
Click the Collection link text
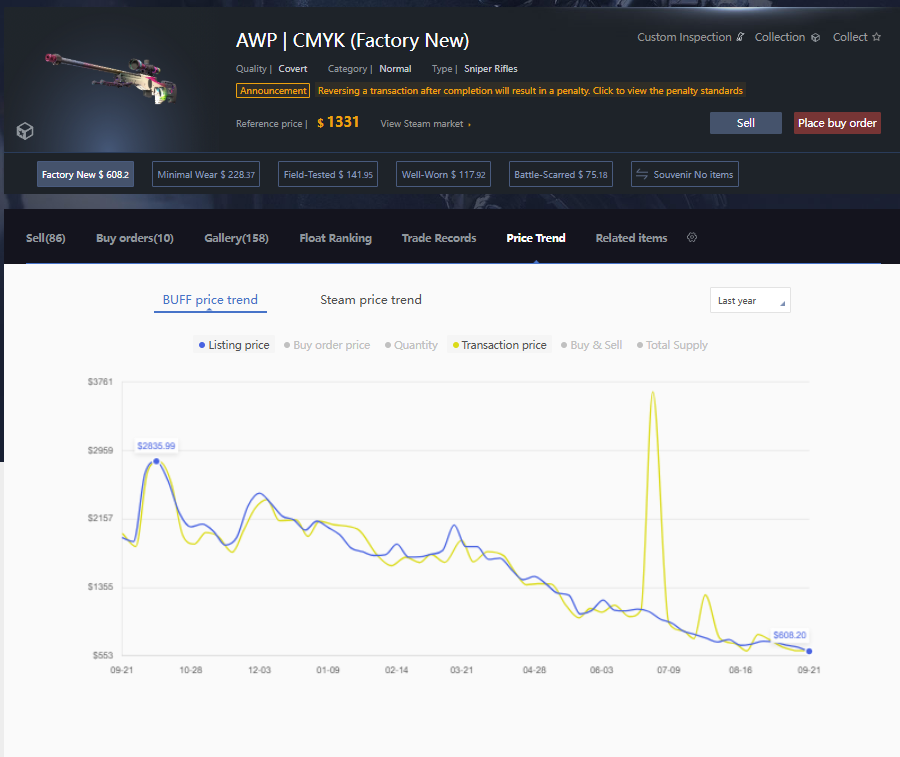(x=779, y=37)
